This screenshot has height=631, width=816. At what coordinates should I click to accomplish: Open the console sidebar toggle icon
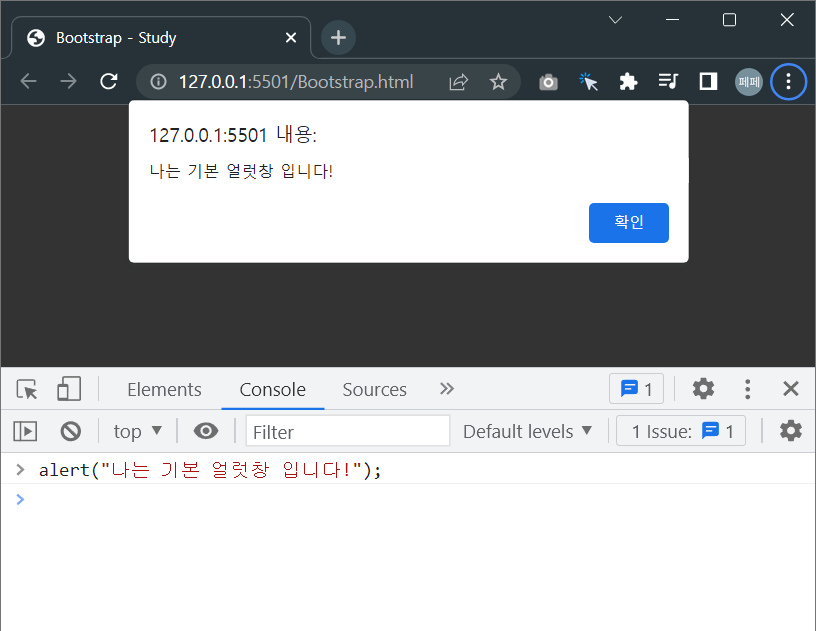pyautogui.click(x=24, y=430)
